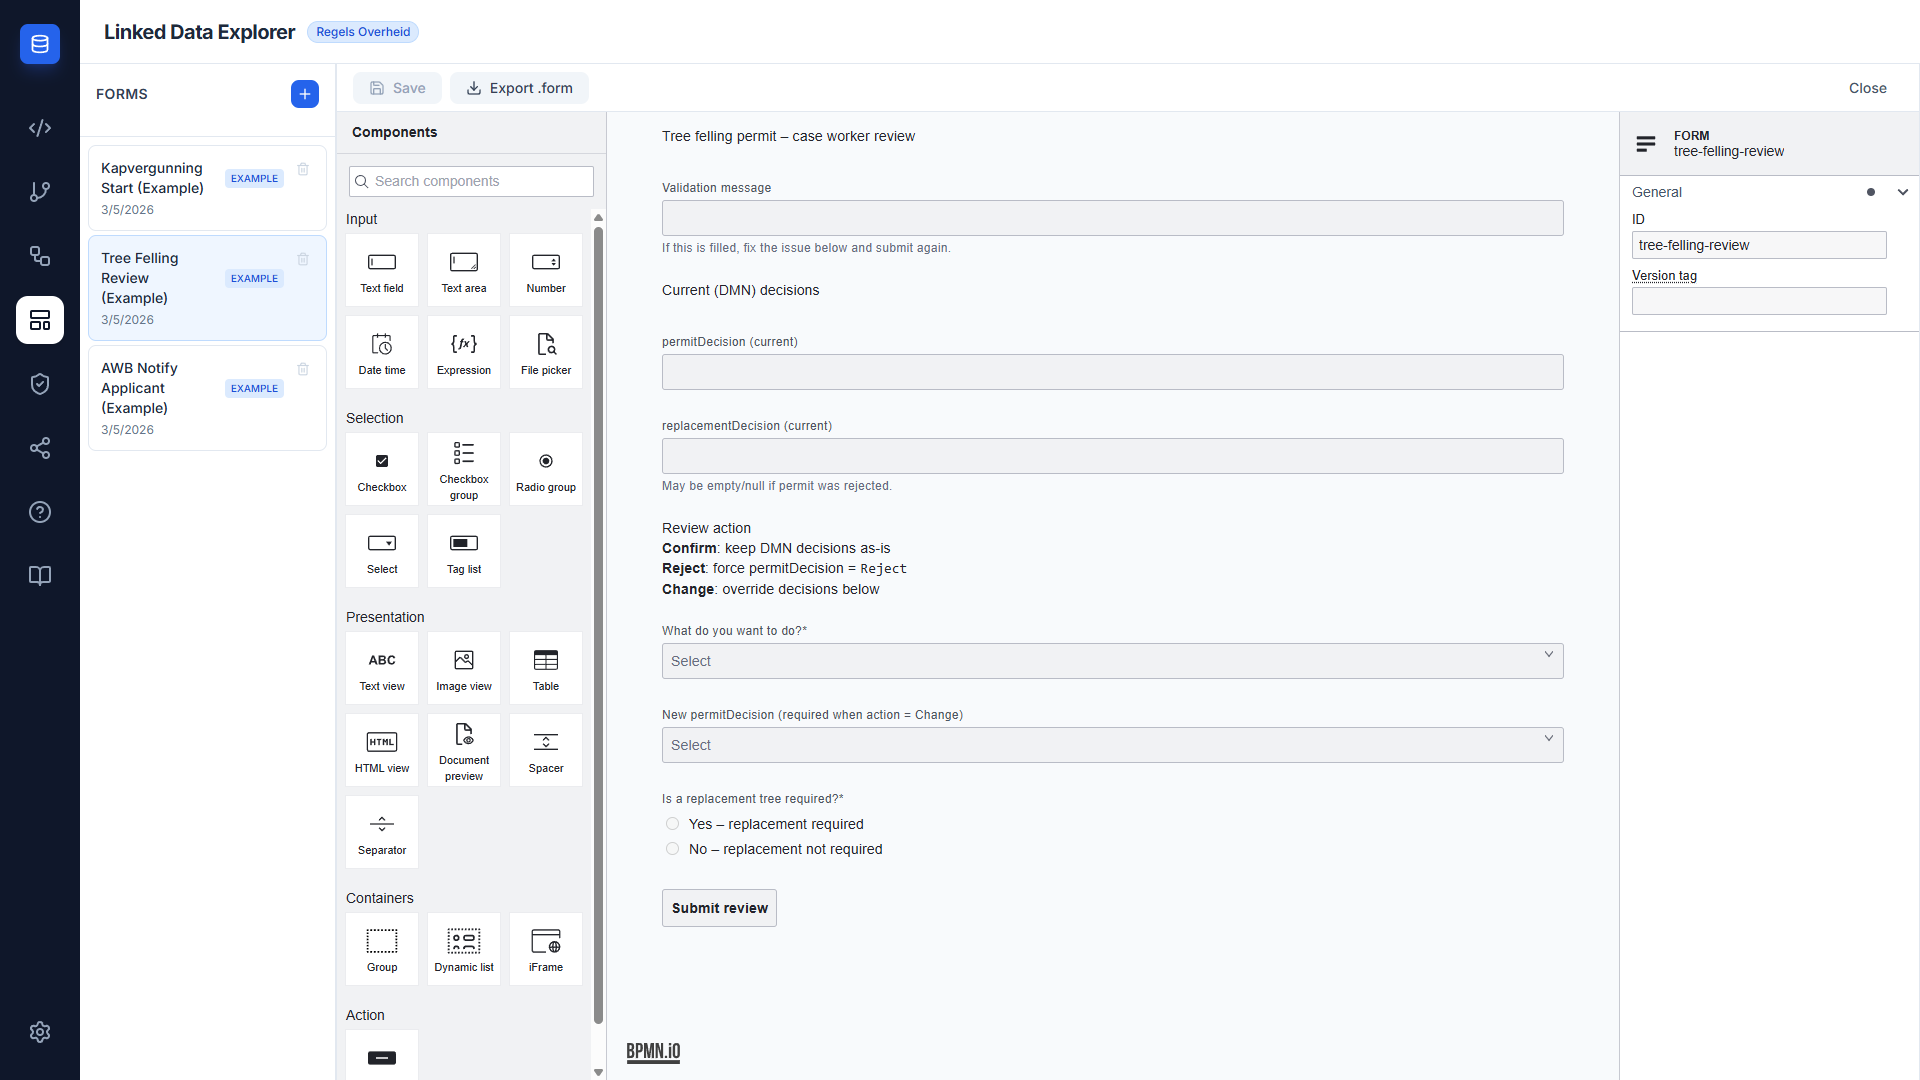Open the New permitDecision dropdown

click(x=1112, y=745)
